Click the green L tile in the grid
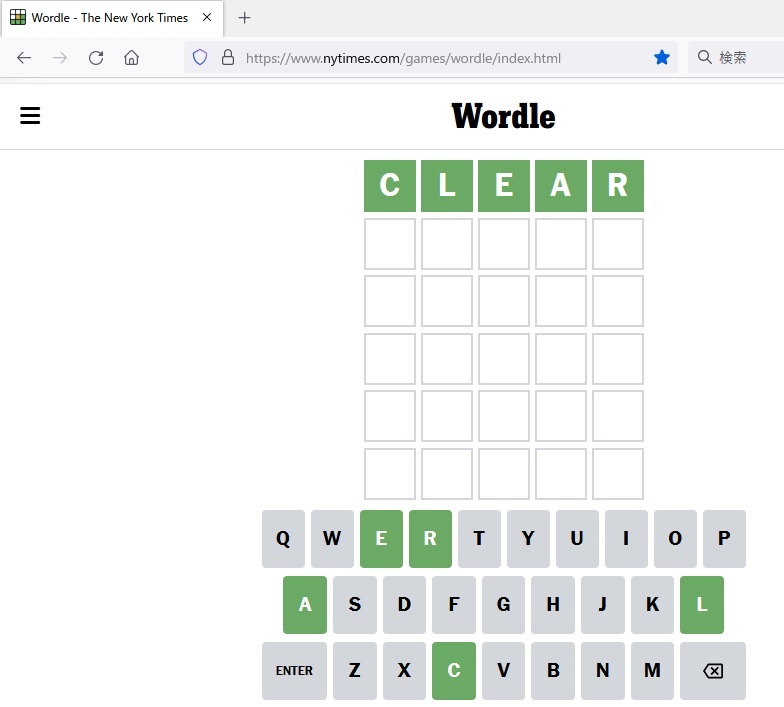Viewport: 784px width, 707px height. point(446,186)
